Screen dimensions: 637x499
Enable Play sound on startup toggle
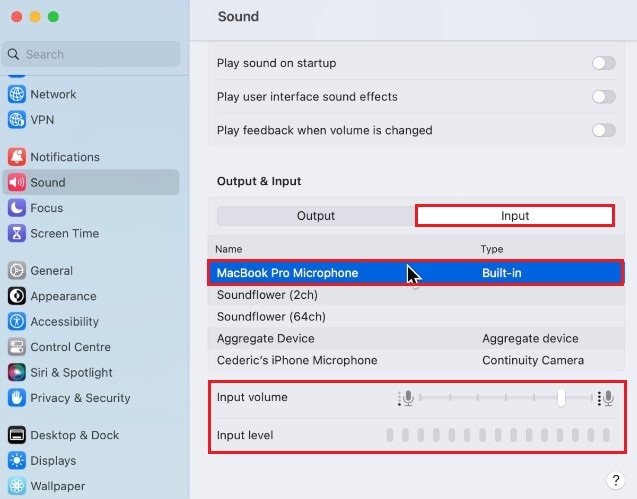tap(603, 63)
